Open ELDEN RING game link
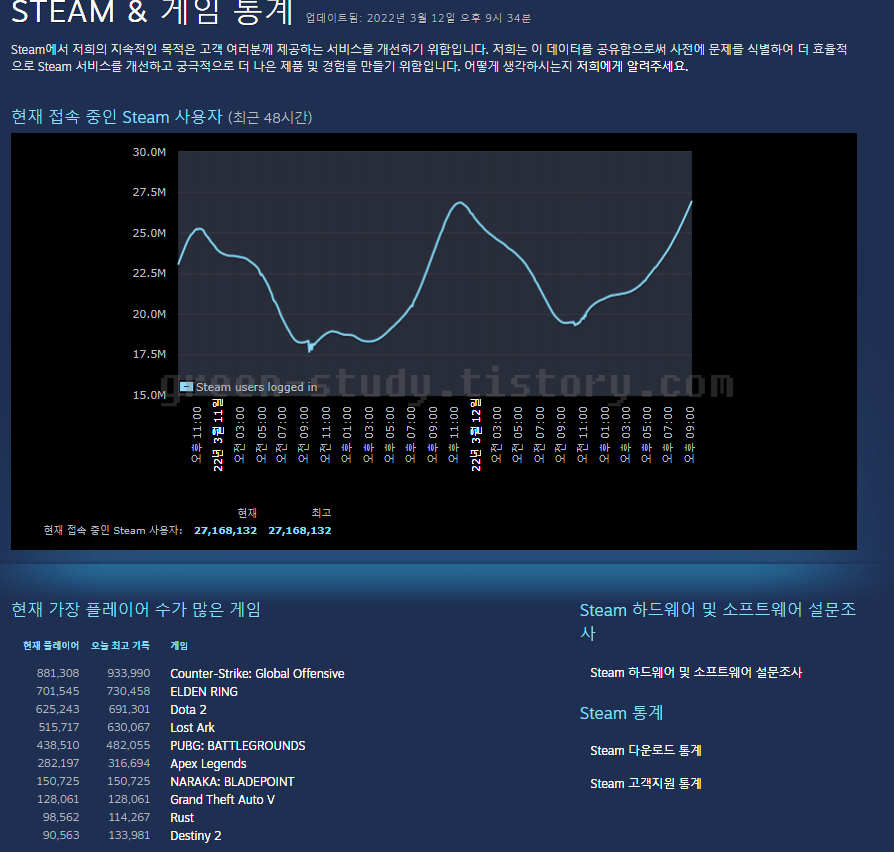This screenshot has height=852, width=894. (x=204, y=692)
